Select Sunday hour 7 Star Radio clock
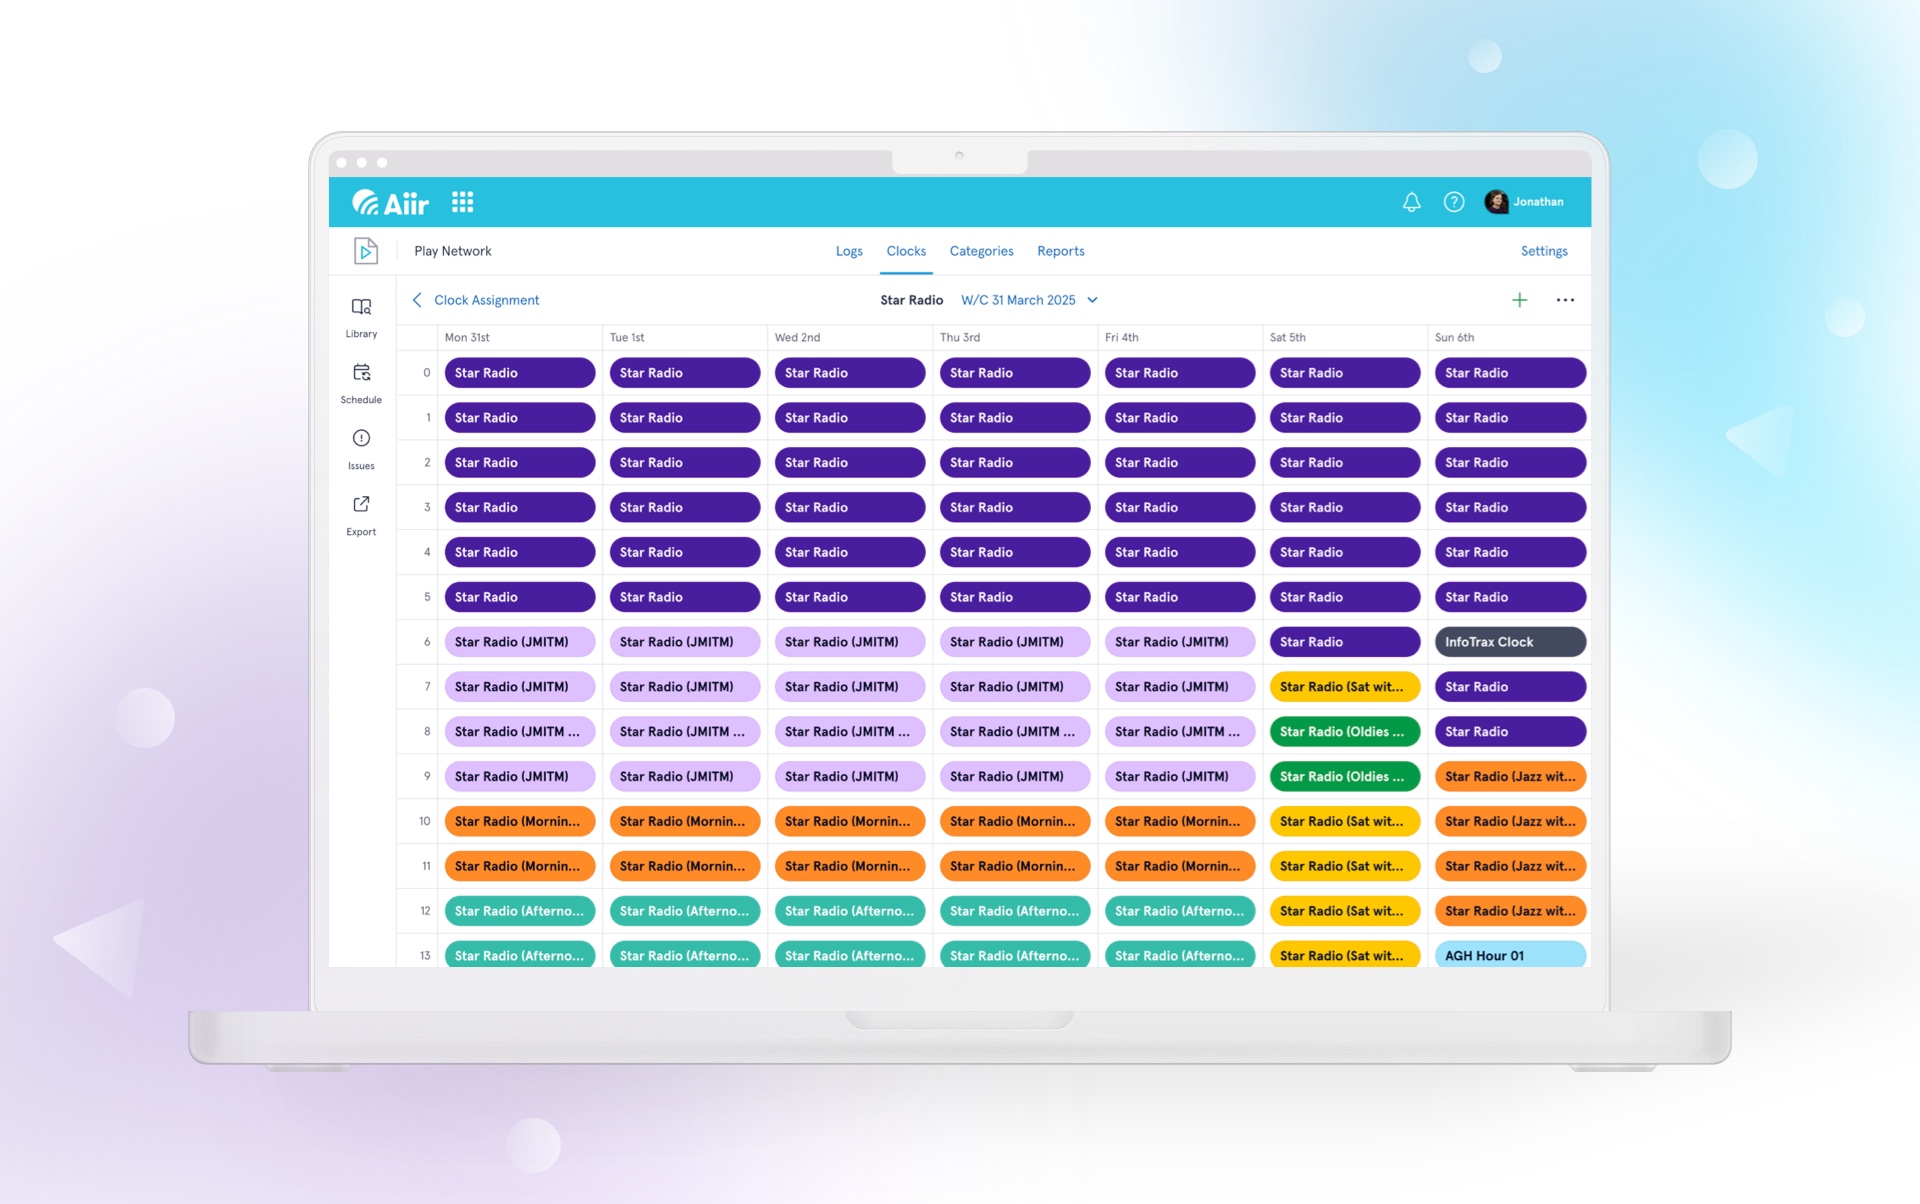The height and width of the screenshot is (1204, 1920). [x=1510, y=687]
